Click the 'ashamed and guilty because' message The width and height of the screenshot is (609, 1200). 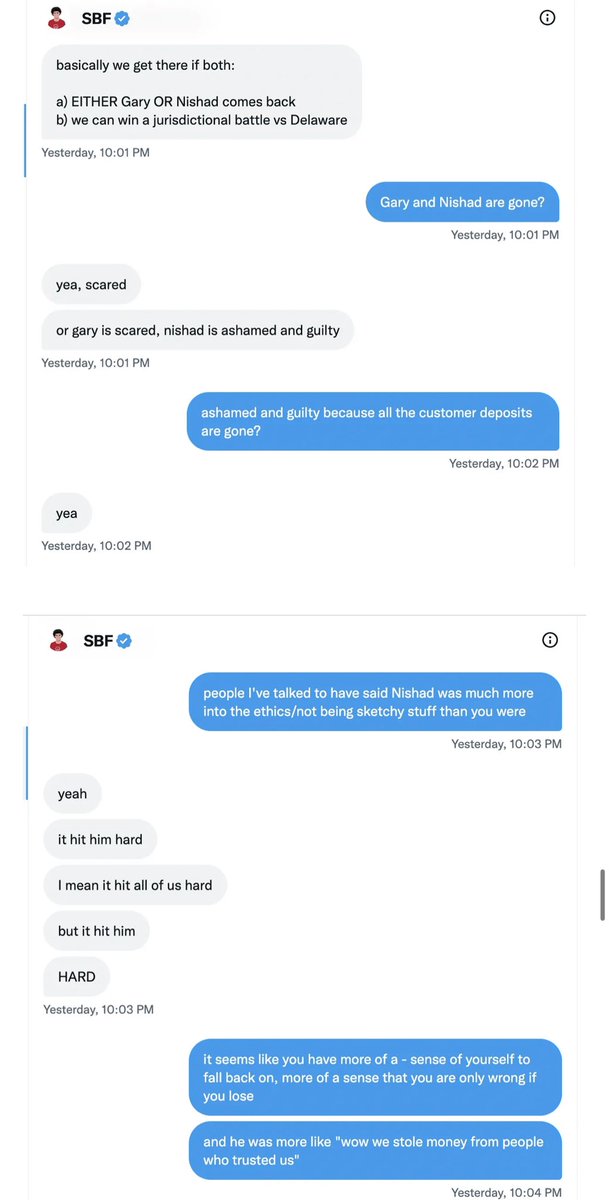[x=372, y=421]
